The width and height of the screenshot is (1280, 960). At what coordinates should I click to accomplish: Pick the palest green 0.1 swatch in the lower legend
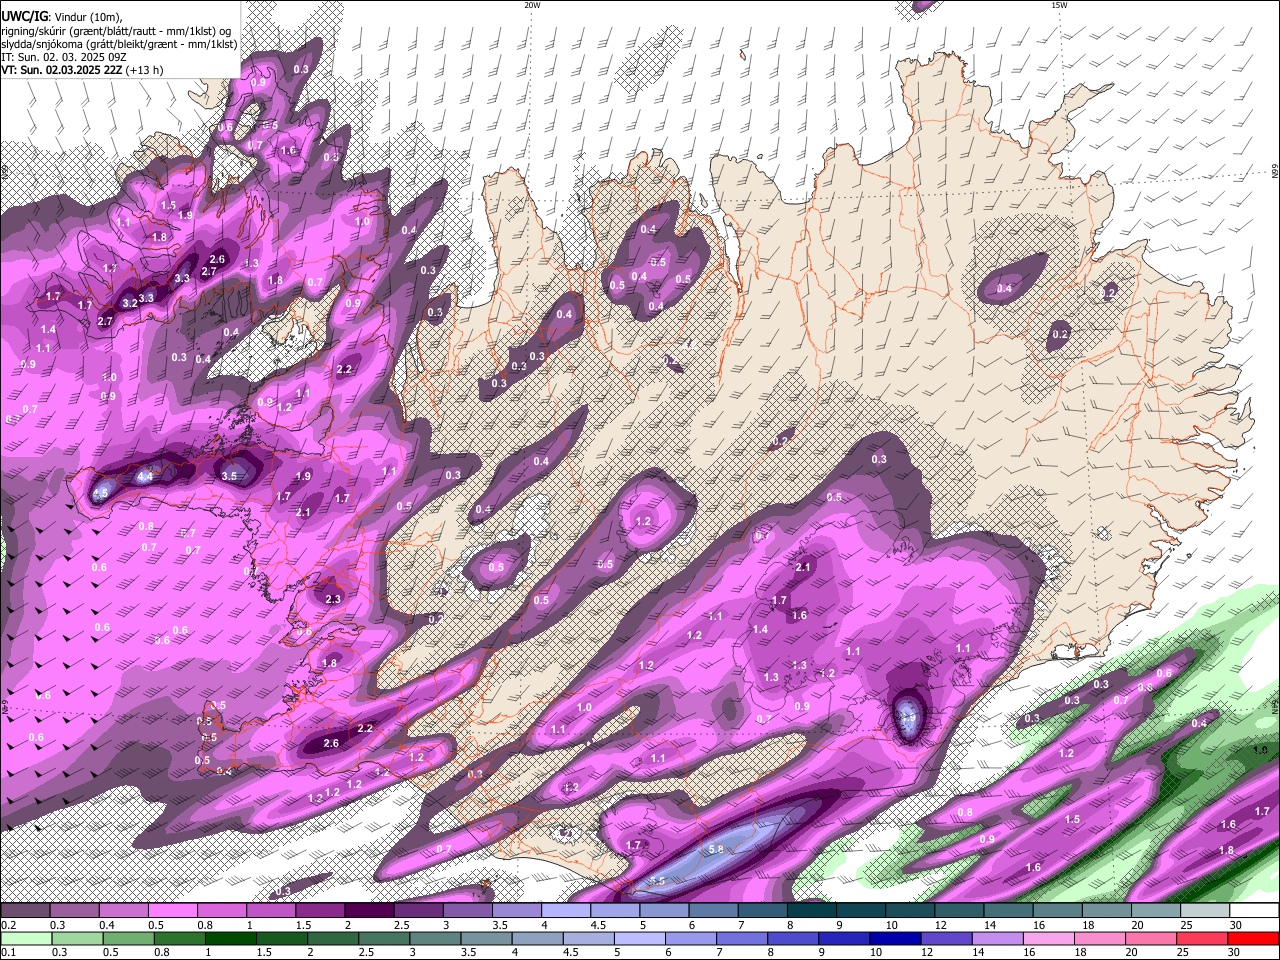pos(26,939)
